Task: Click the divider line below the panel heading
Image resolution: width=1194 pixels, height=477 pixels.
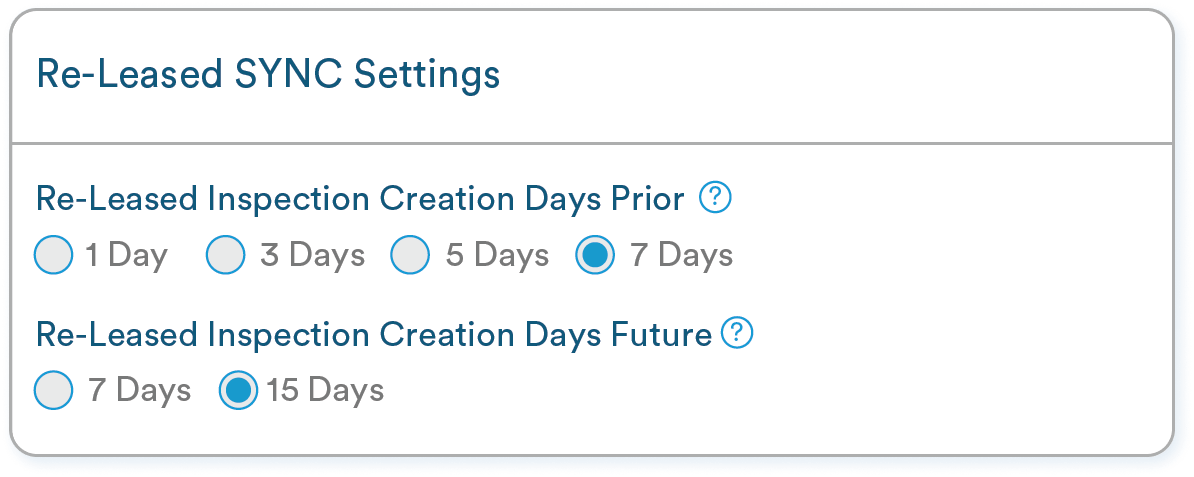Action: point(592,142)
